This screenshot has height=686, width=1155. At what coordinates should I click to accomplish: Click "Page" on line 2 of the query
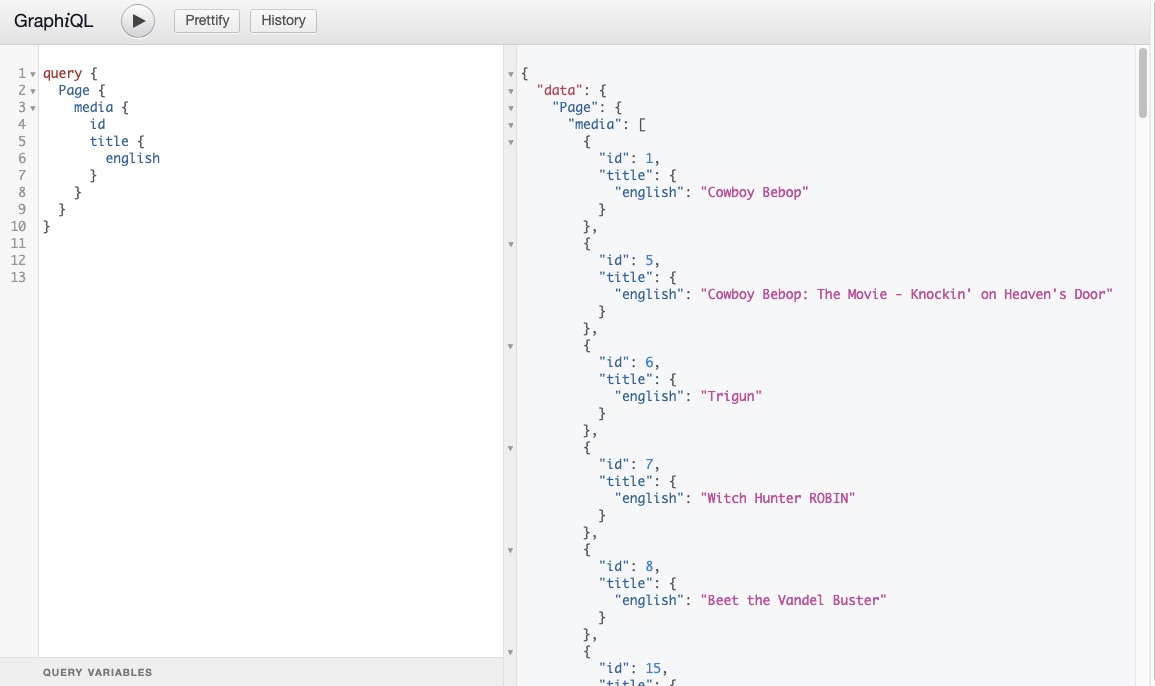tap(74, 90)
